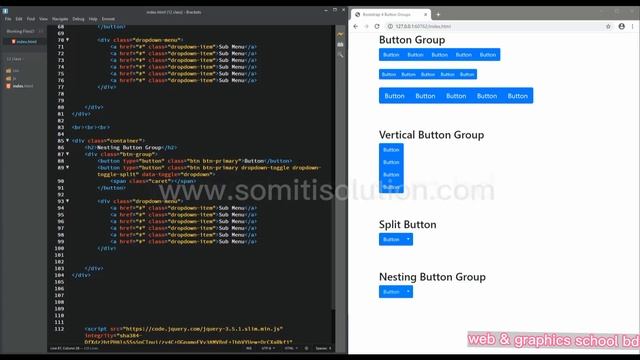This screenshot has width=640, height=360.
Task: Click second Button in the large button group
Action: coord(425,96)
